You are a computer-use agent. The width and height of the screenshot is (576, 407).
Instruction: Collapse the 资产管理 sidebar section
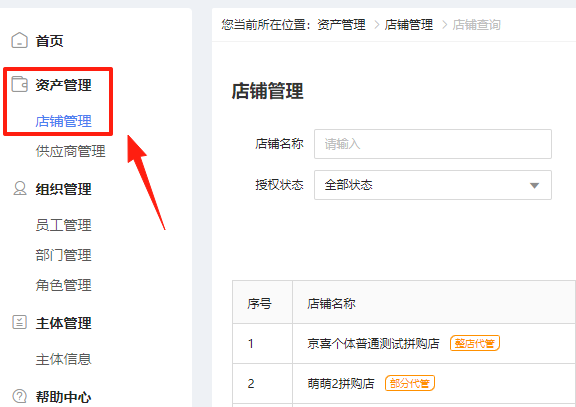(x=64, y=85)
